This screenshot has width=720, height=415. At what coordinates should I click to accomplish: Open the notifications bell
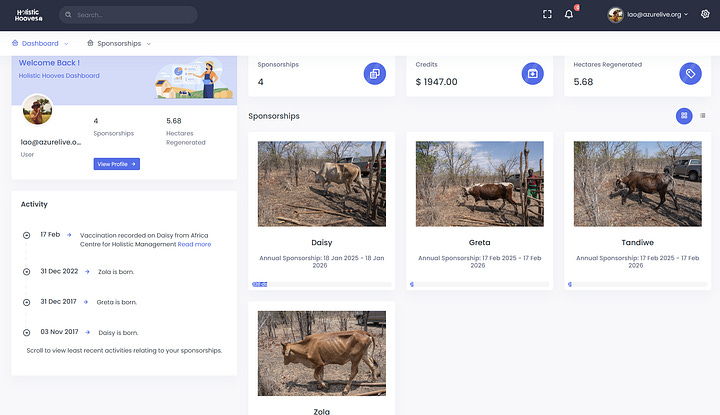568,14
